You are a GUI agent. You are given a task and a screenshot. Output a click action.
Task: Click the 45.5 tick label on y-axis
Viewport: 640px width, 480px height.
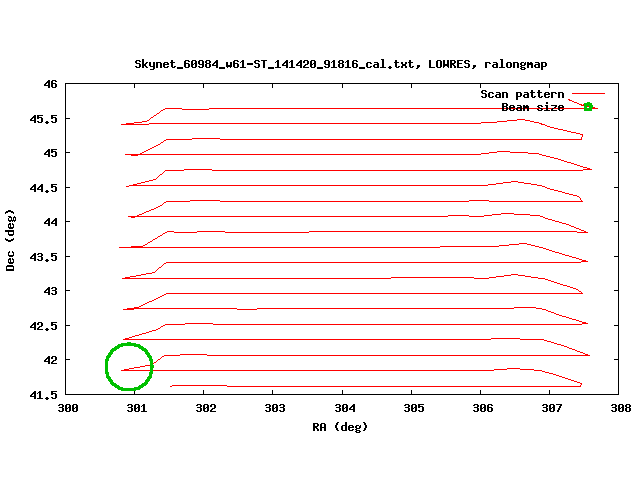(43, 119)
